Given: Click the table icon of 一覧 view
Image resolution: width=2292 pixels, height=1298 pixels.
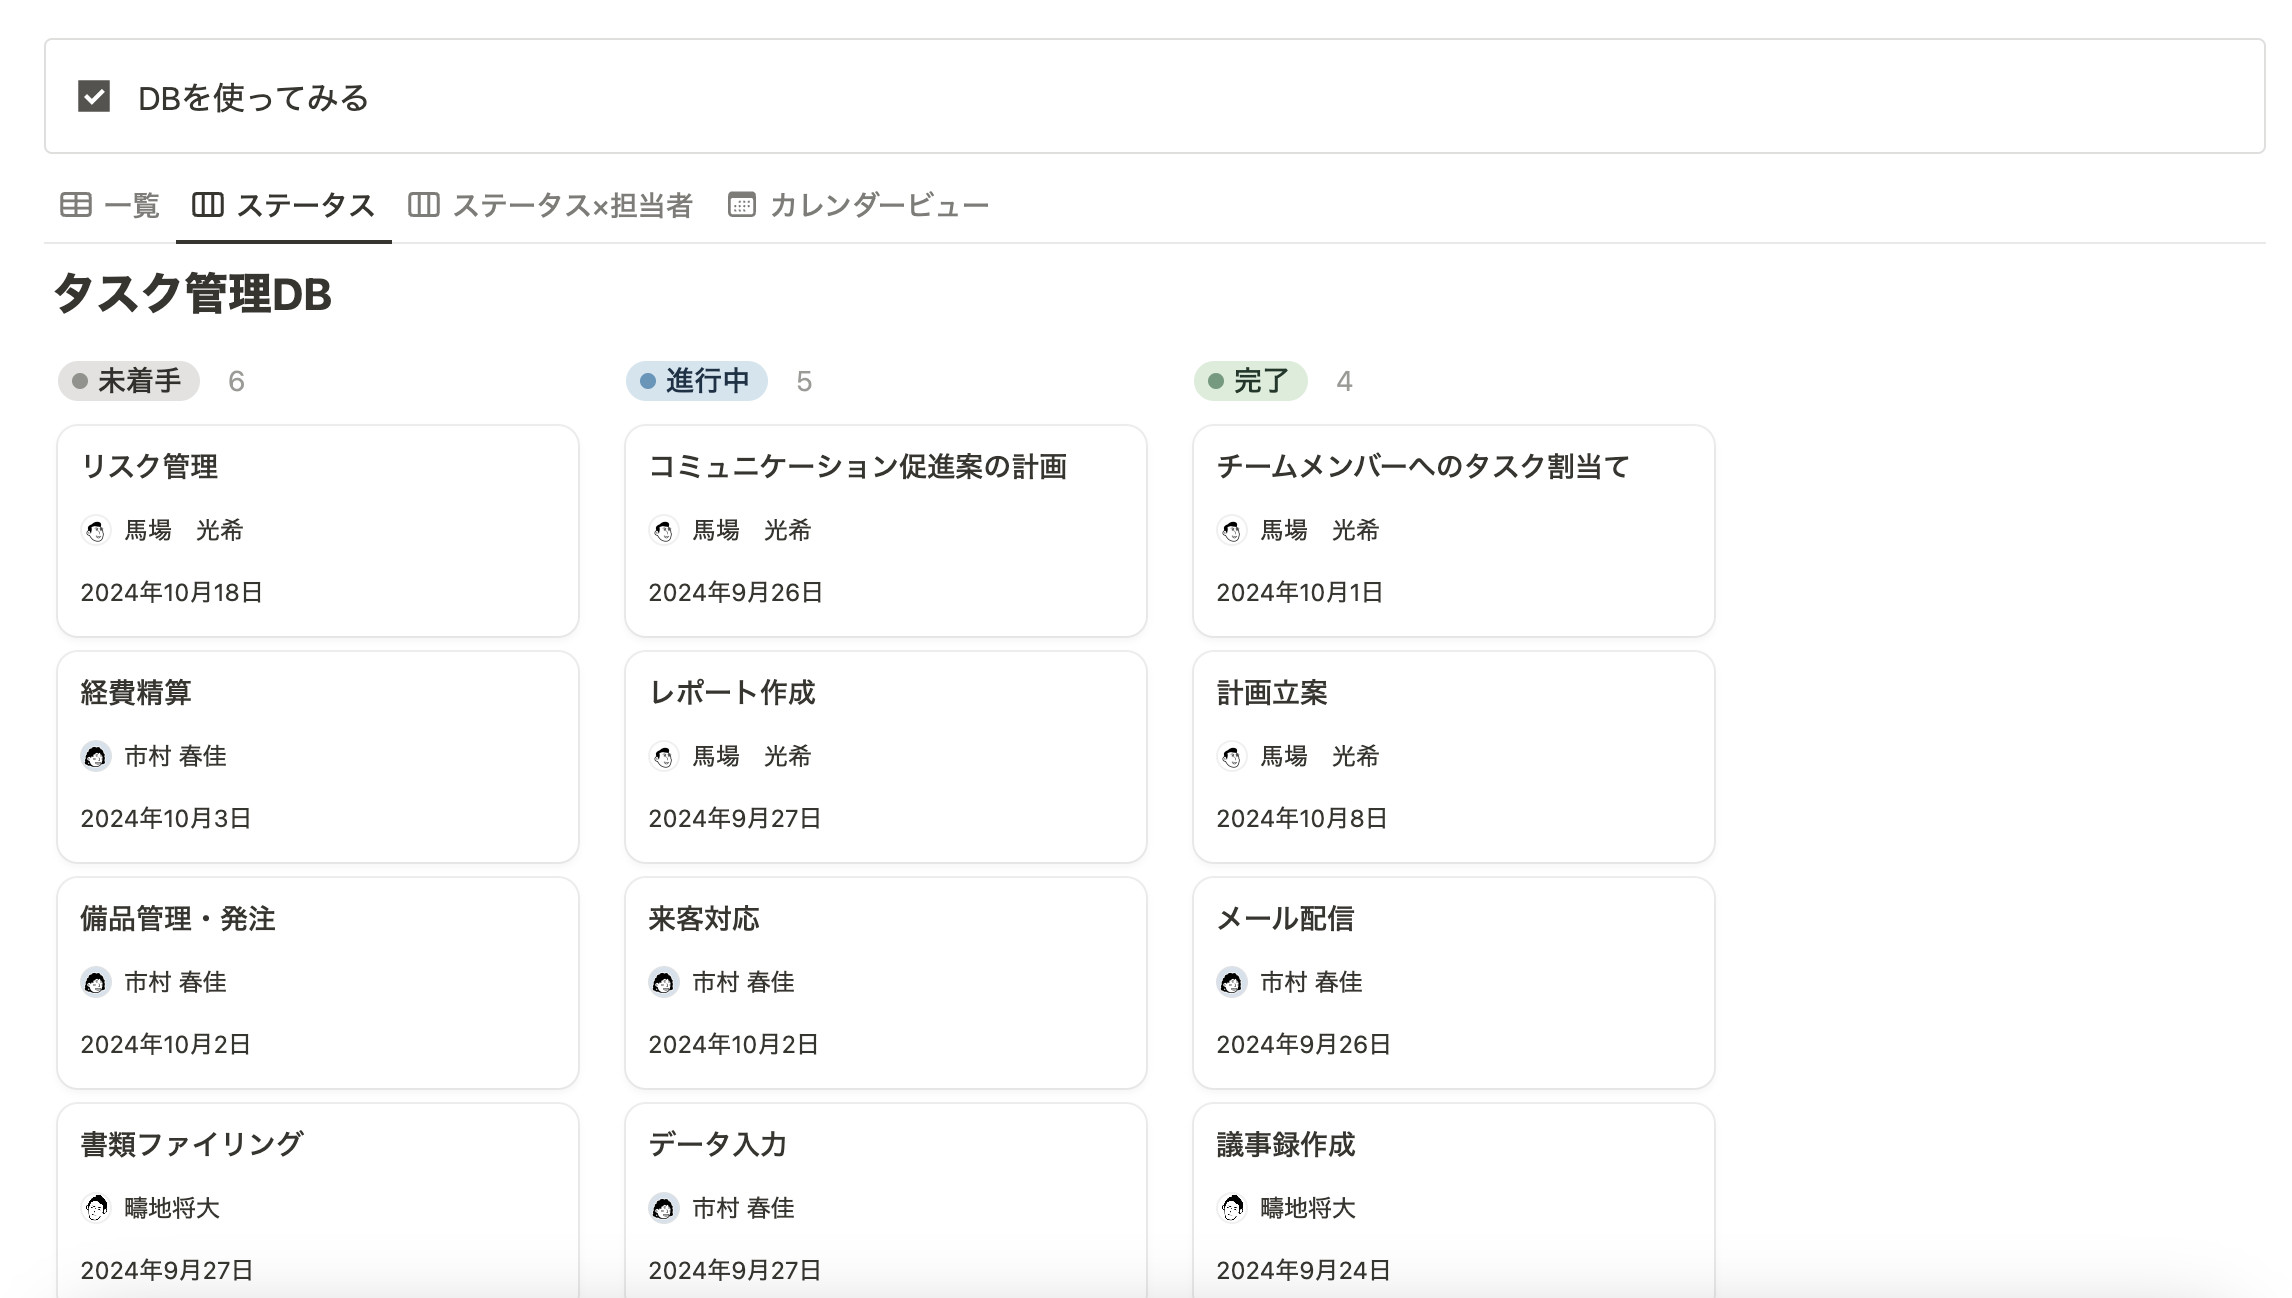Looking at the screenshot, I should click(76, 205).
